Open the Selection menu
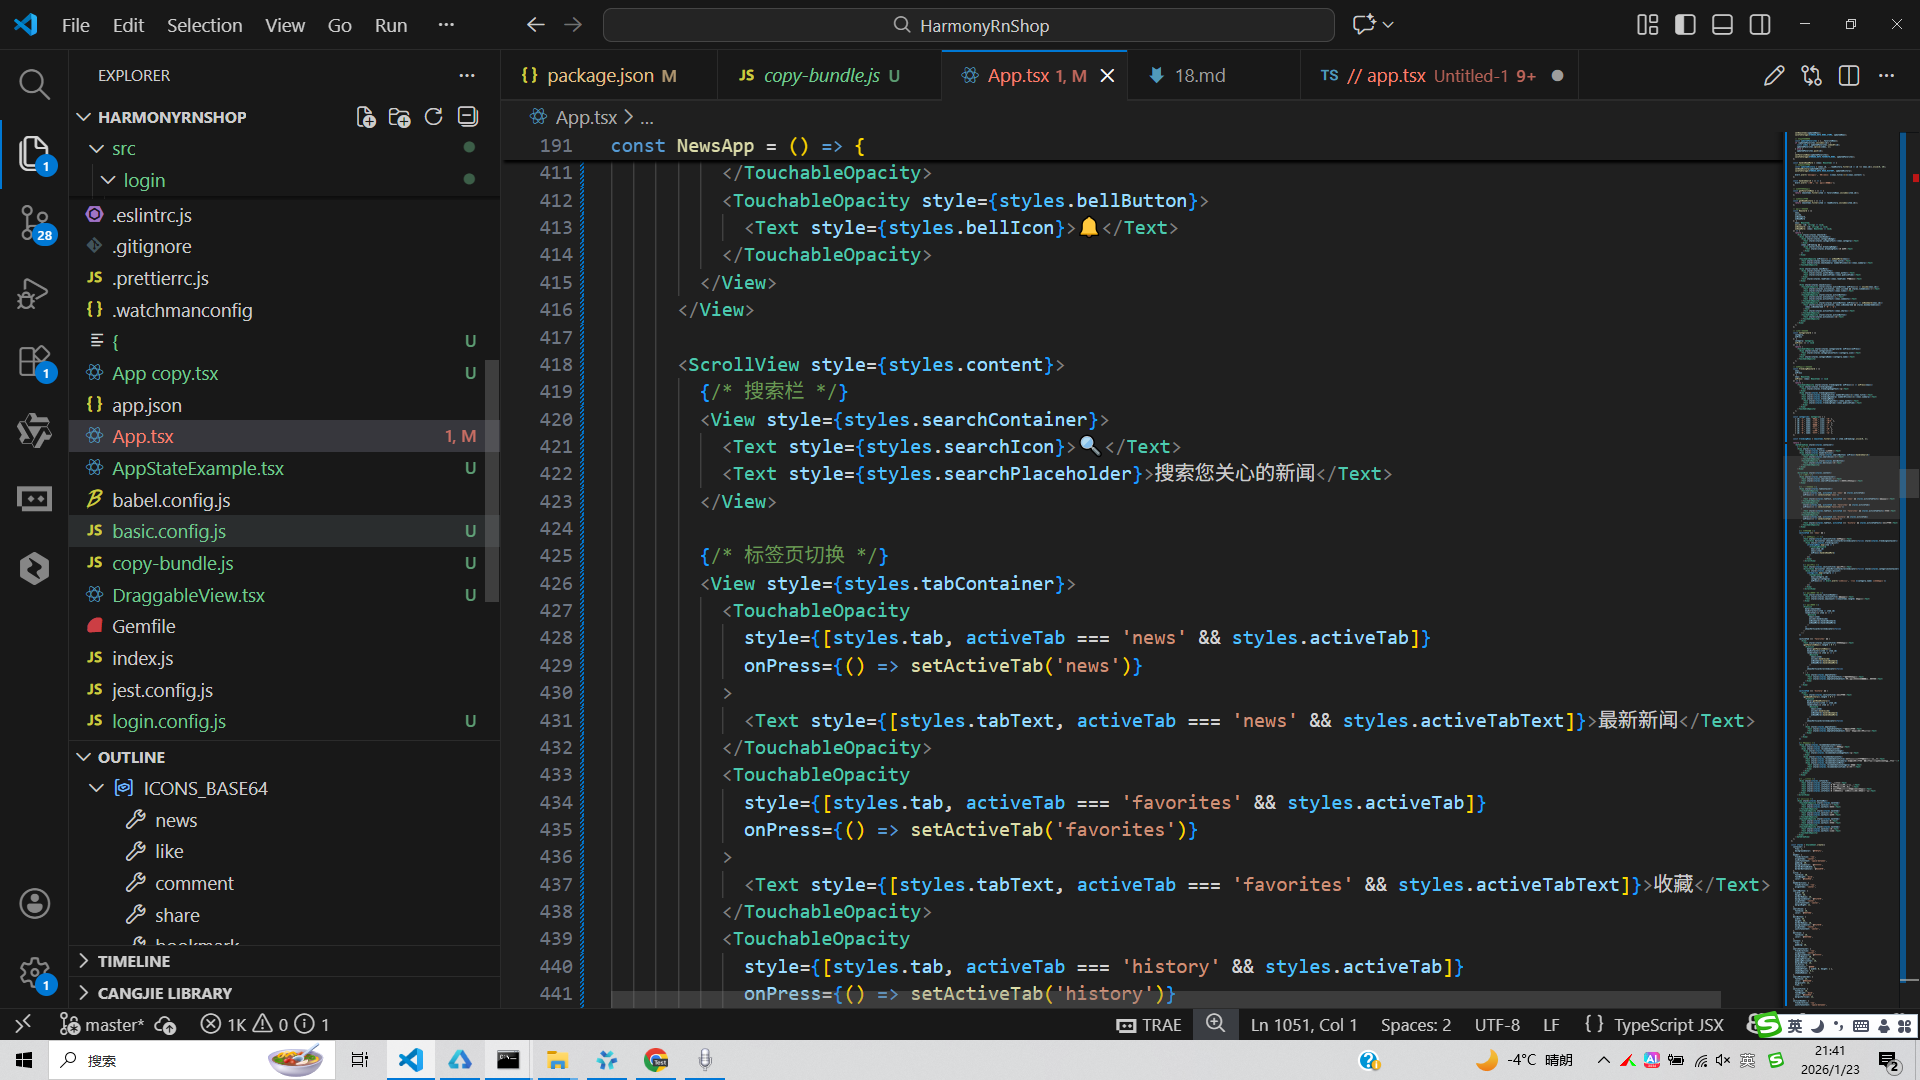The width and height of the screenshot is (1920, 1080). pyautogui.click(x=204, y=25)
